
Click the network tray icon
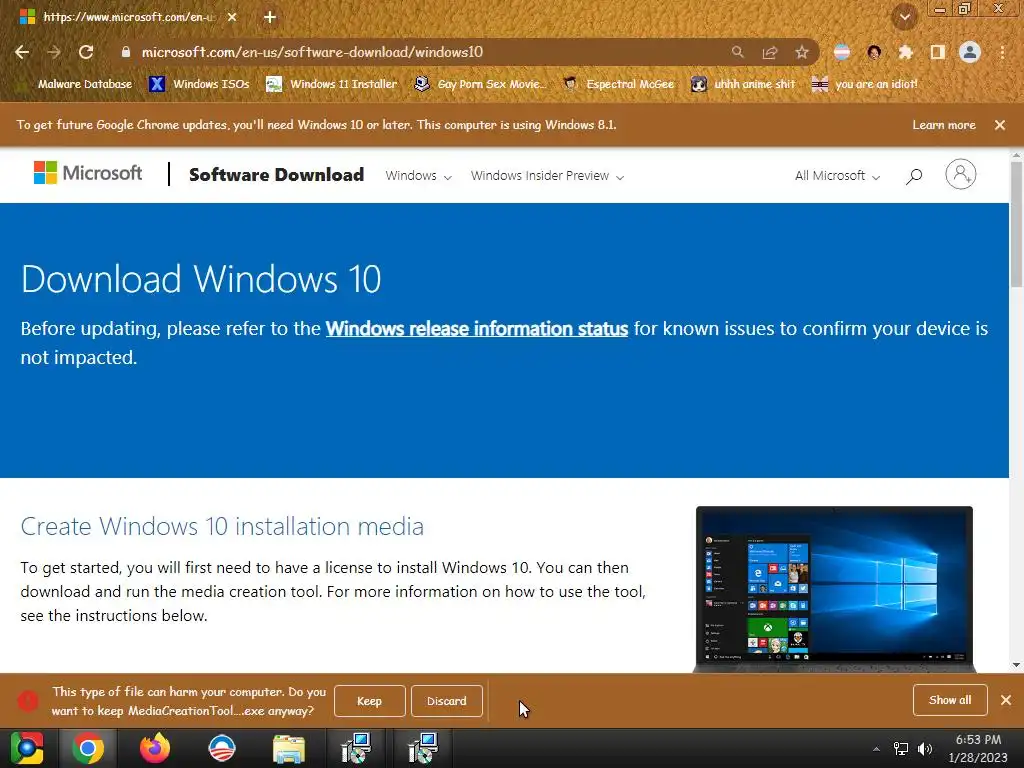[x=901, y=749]
